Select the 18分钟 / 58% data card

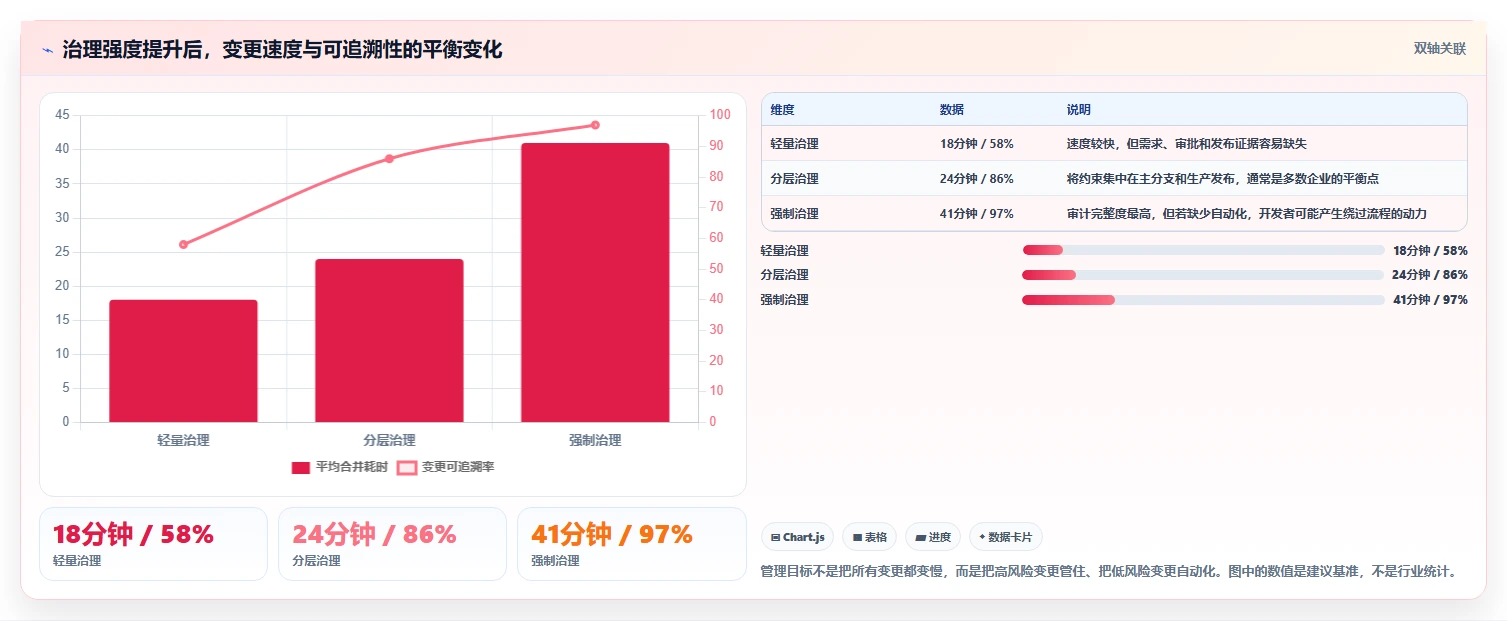(153, 544)
